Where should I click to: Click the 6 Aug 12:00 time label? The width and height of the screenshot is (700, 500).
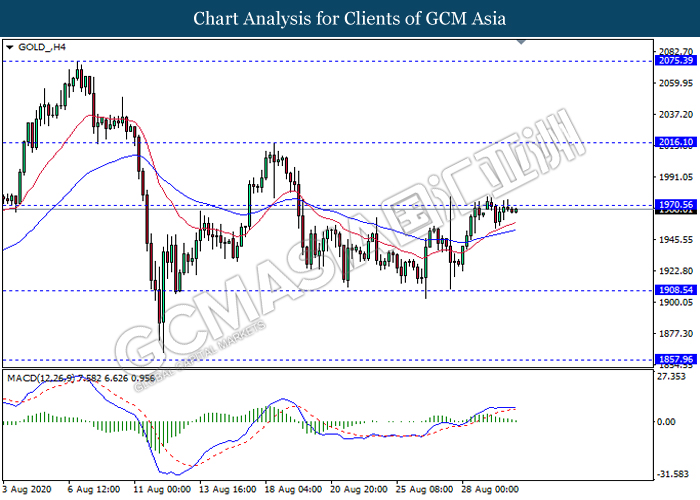tap(94, 490)
